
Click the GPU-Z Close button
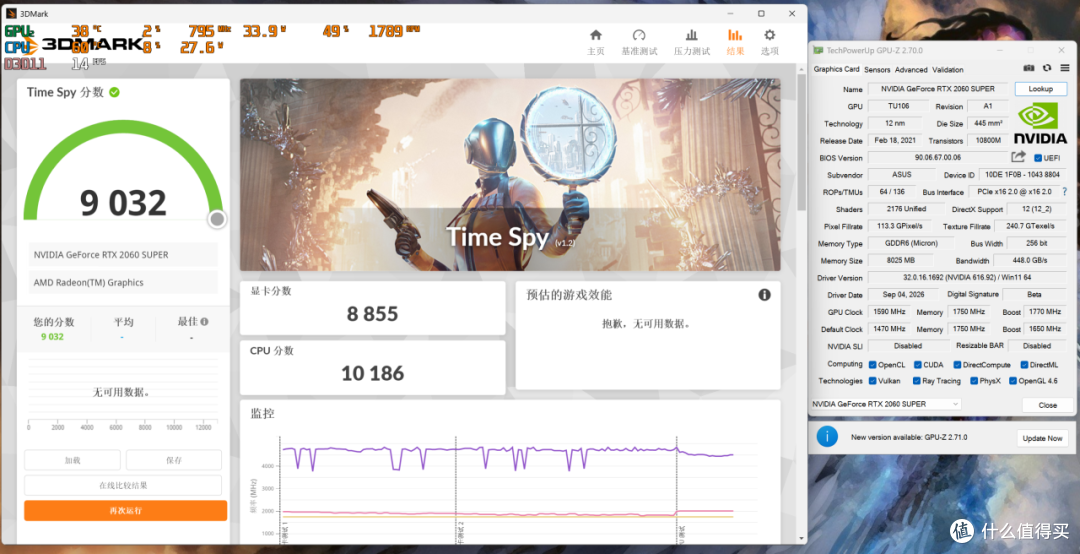(1047, 405)
